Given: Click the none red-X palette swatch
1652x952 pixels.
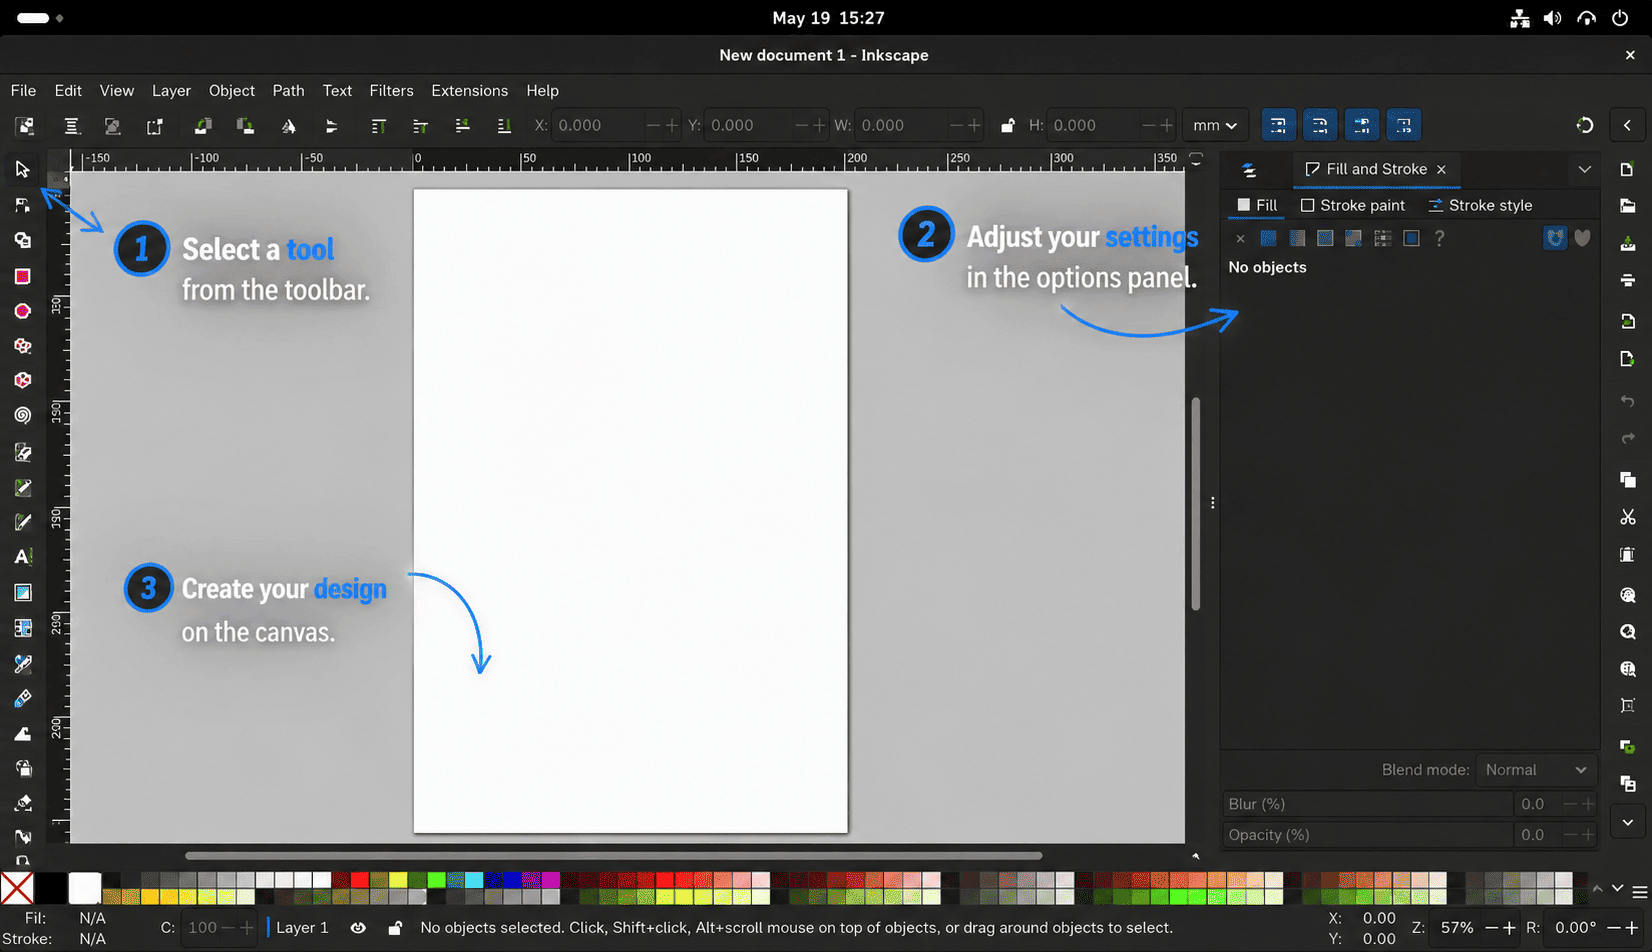Looking at the screenshot, I should point(17,887).
